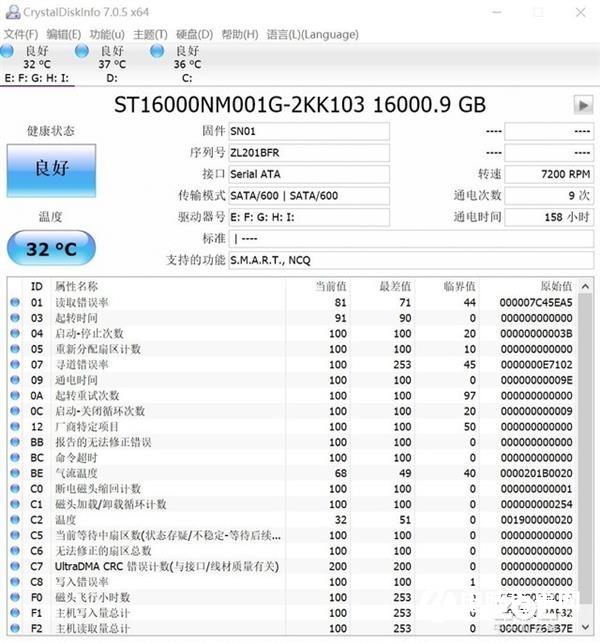Screen dimensions: 600x643
Task: Click the status dot for attribute C0
Action: click(15, 488)
